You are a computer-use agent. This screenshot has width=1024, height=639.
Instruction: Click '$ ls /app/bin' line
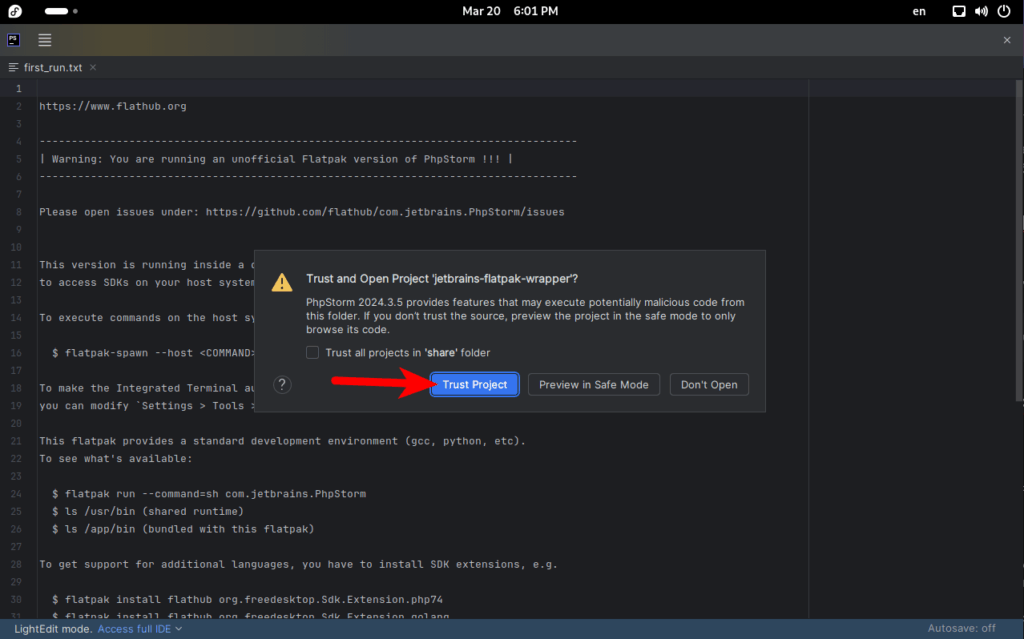tap(183, 529)
